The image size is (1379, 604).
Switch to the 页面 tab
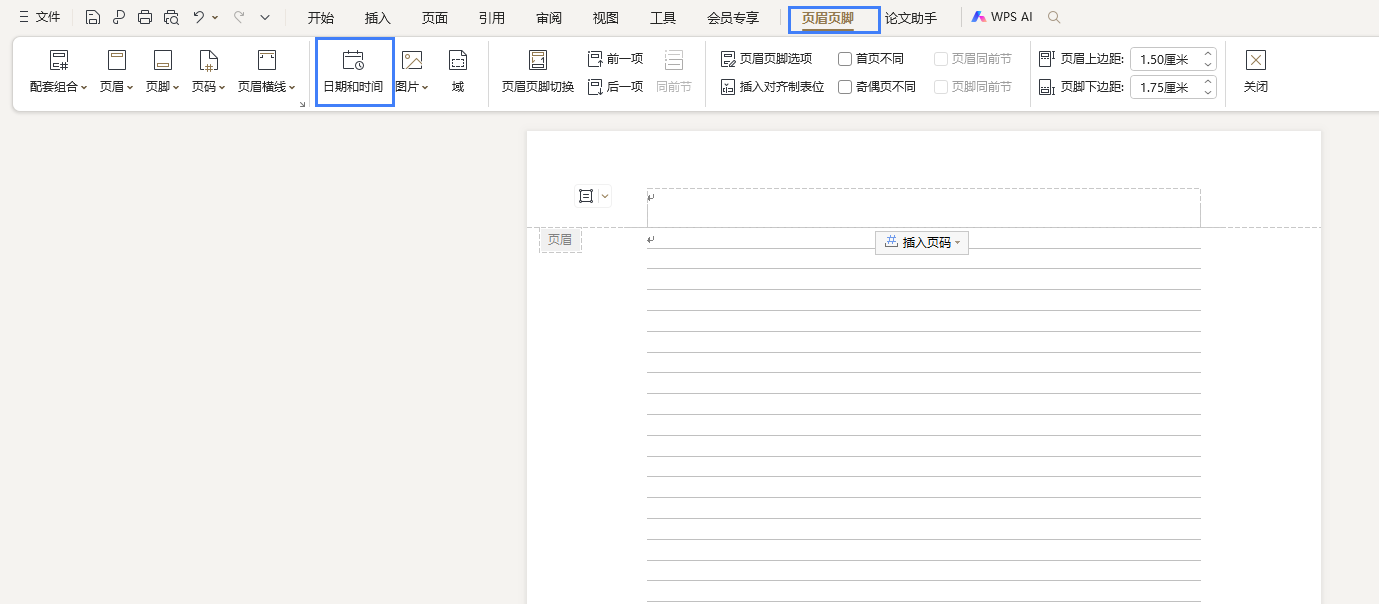(x=435, y=18)
